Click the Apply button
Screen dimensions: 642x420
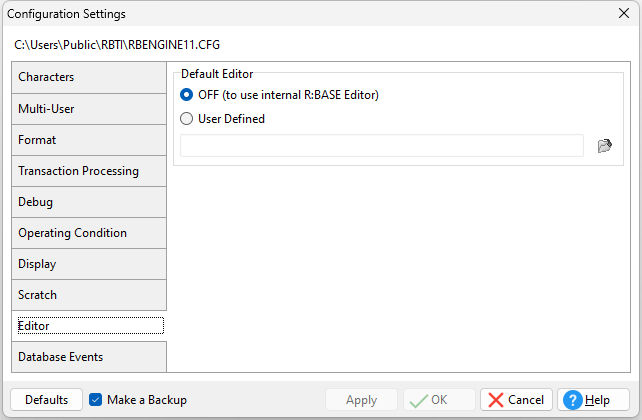point(361,400)
